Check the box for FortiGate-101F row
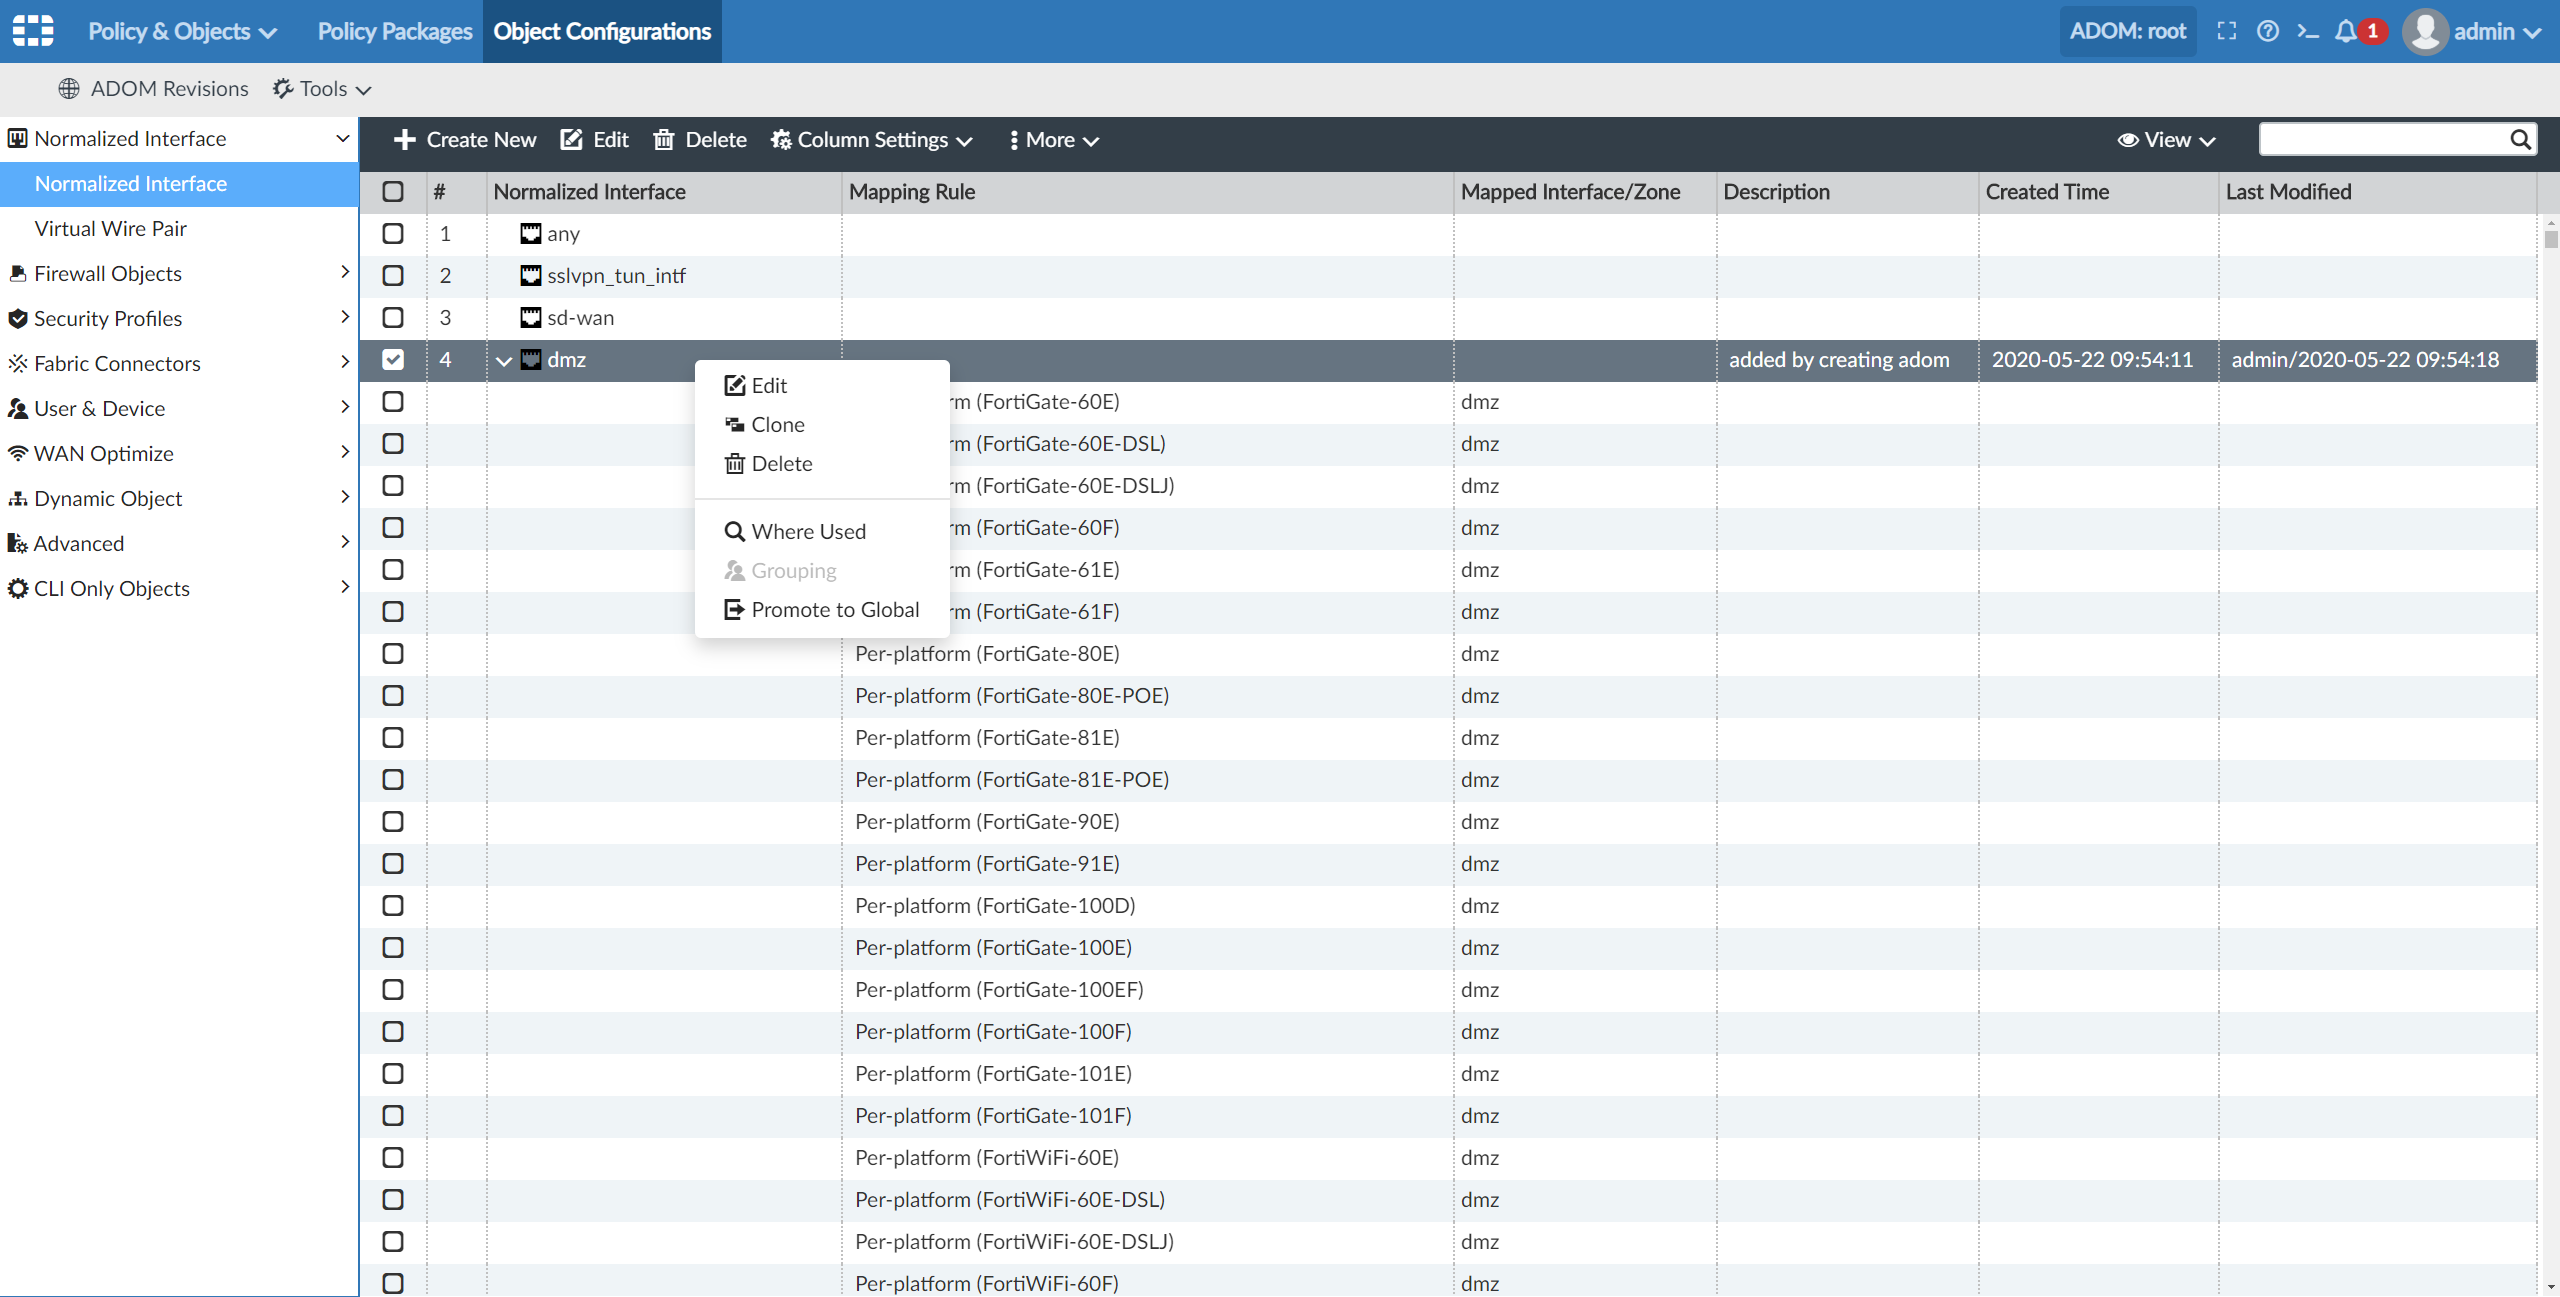Screen dimensions: 2560x1297 [393, 1115]
